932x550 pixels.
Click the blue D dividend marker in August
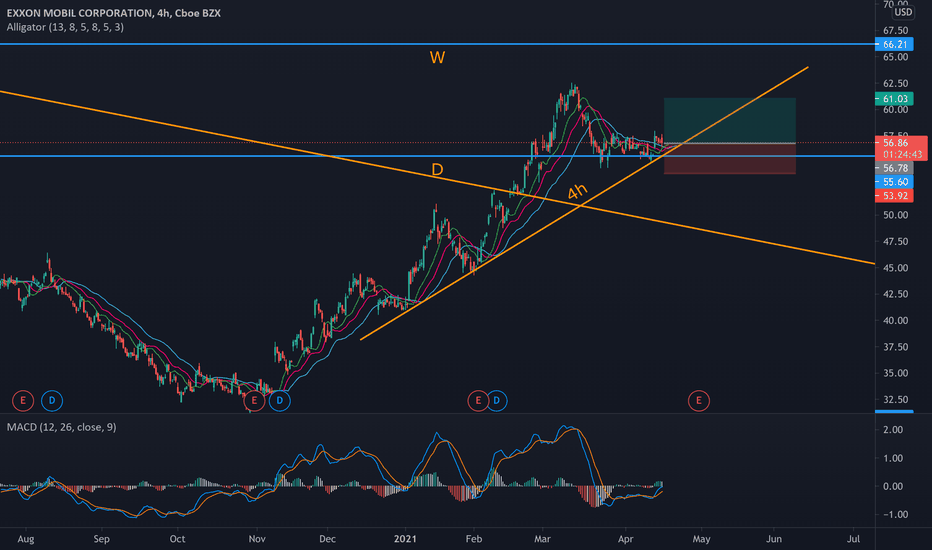pyautogui.click(x=52, y=401)
